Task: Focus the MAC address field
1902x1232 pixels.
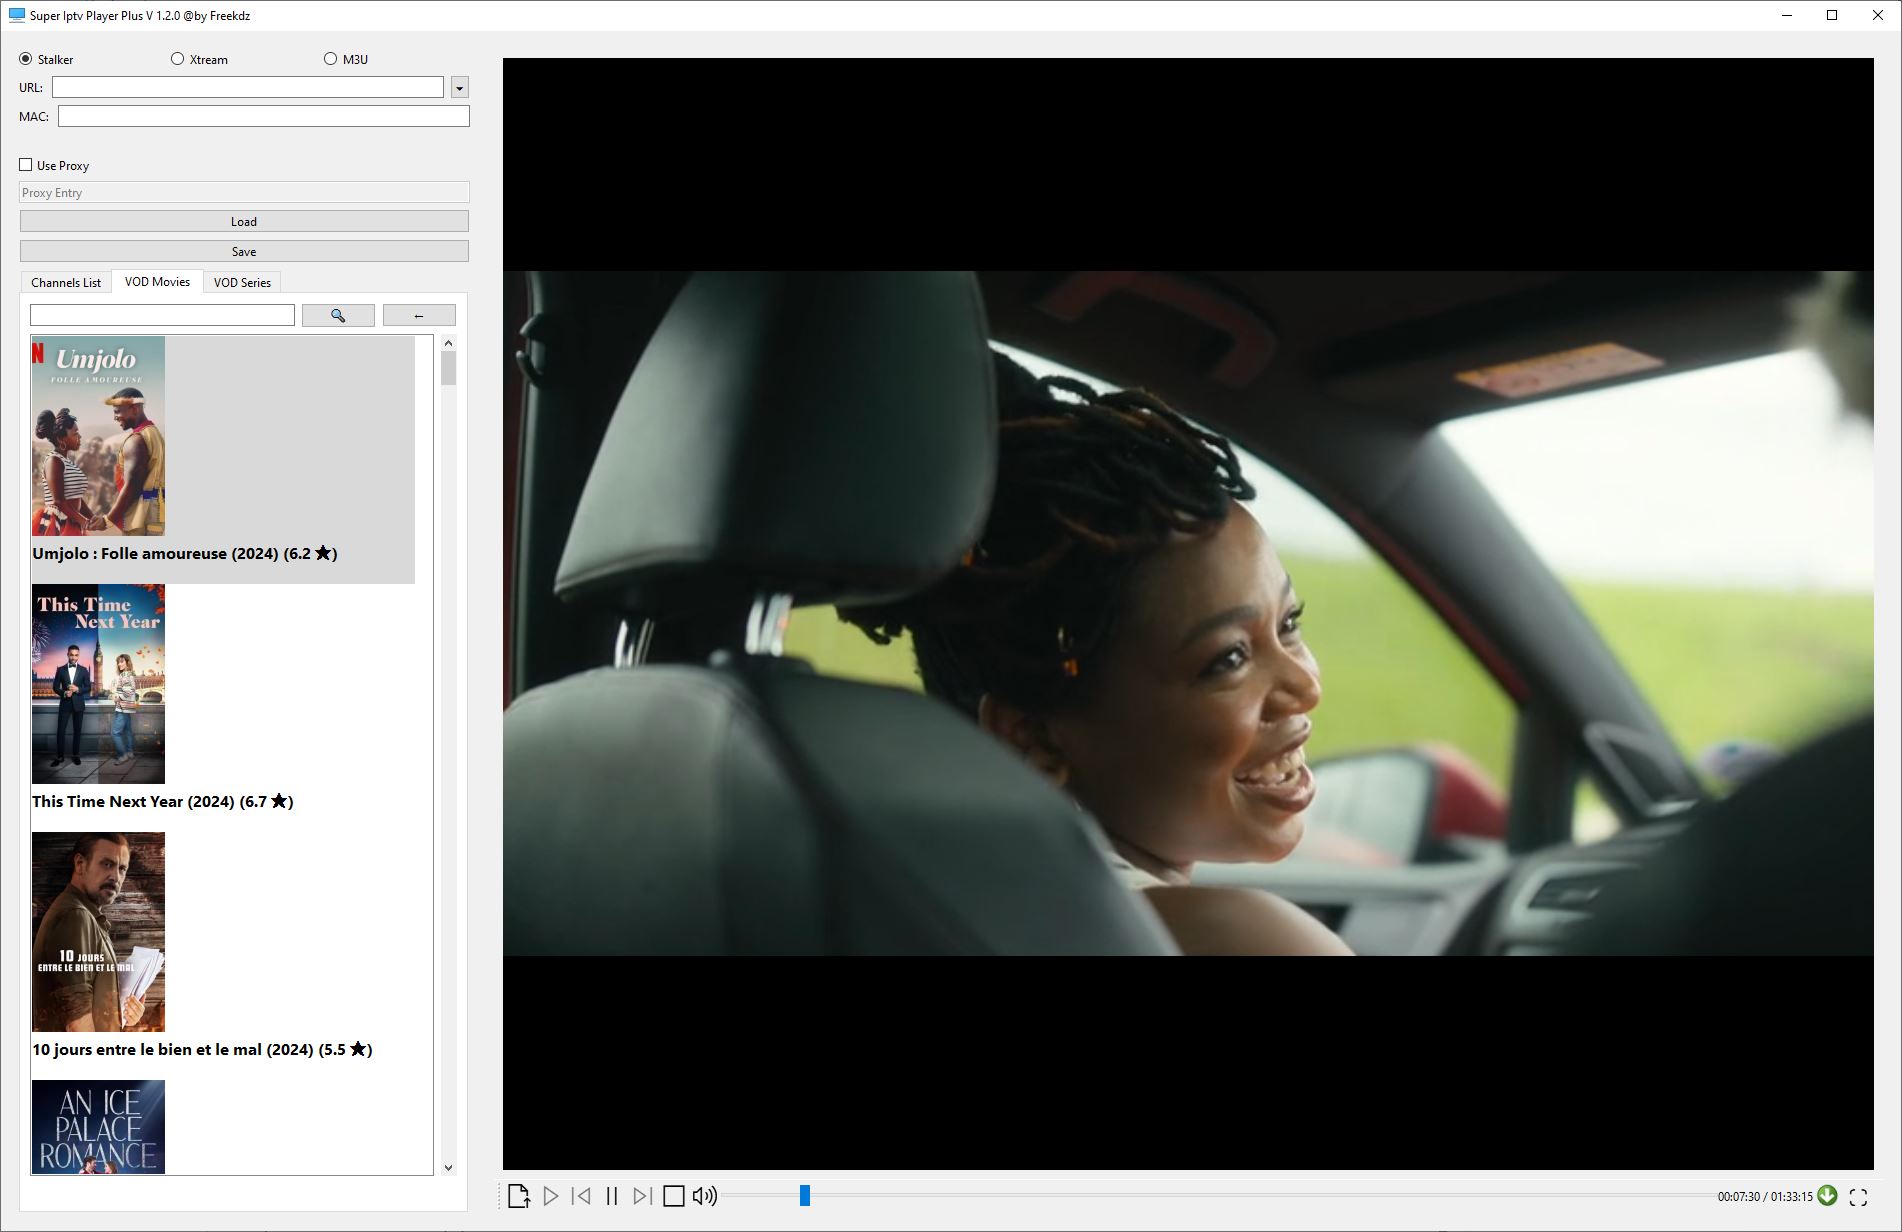Action: click(x=264, y=117)
